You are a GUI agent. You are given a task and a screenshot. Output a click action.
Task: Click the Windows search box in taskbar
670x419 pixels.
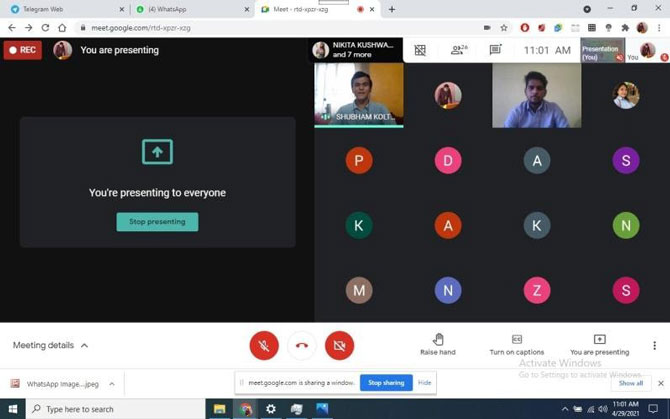click(x=110, y=408)
